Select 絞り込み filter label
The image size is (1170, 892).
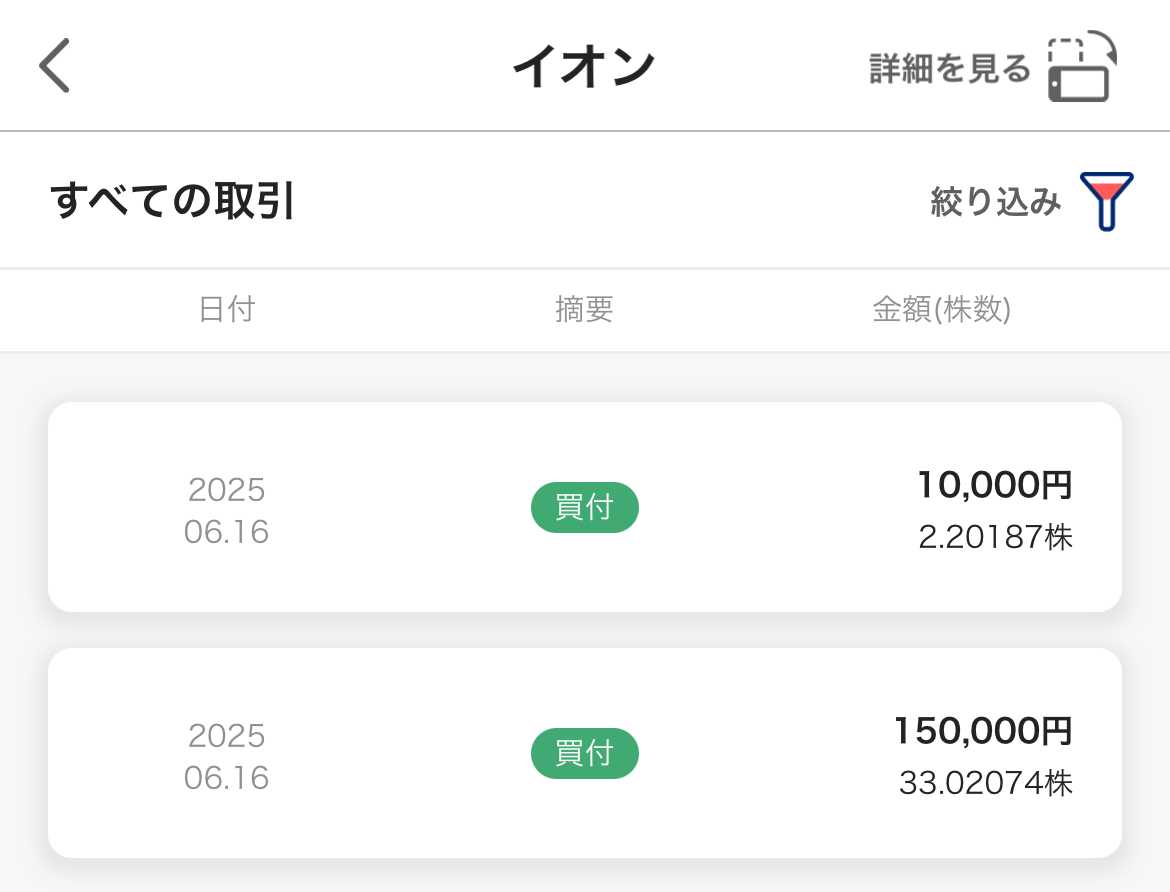[x=995, y=202]
